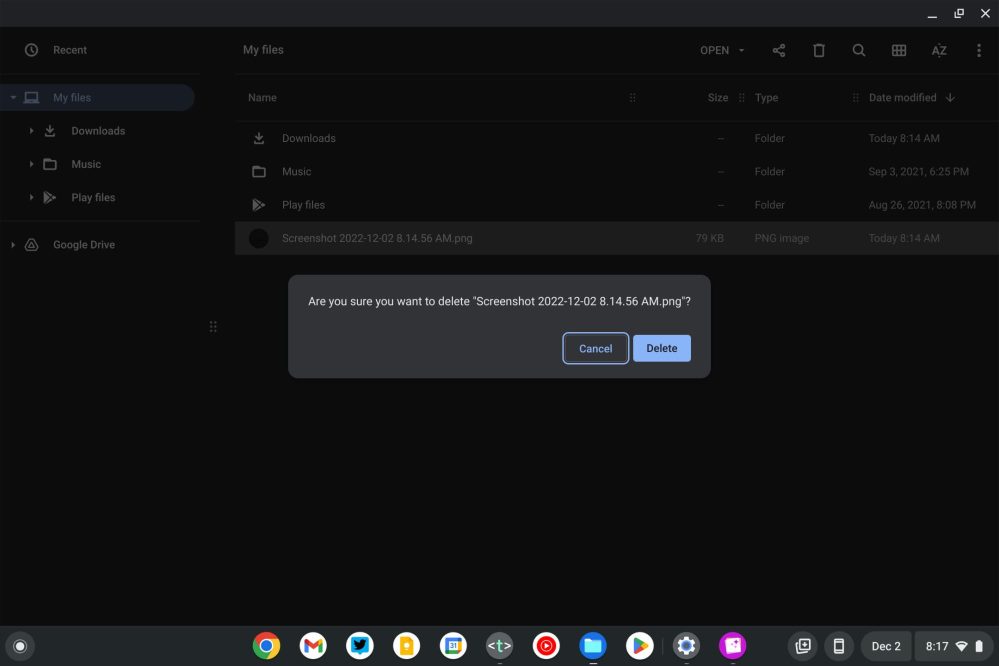Screen dimensions: 999x666
Task: Open search with the magnifier icon
Action: coord(859,50)
